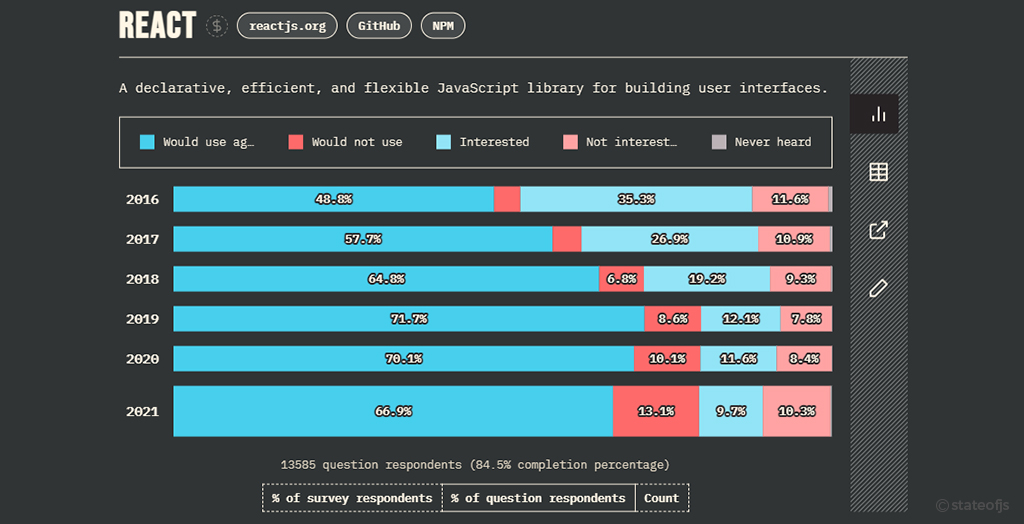The height and width of the screenshot is (524, 1024).
Task: Switch to Count view
Action: [x=662, y=498]
